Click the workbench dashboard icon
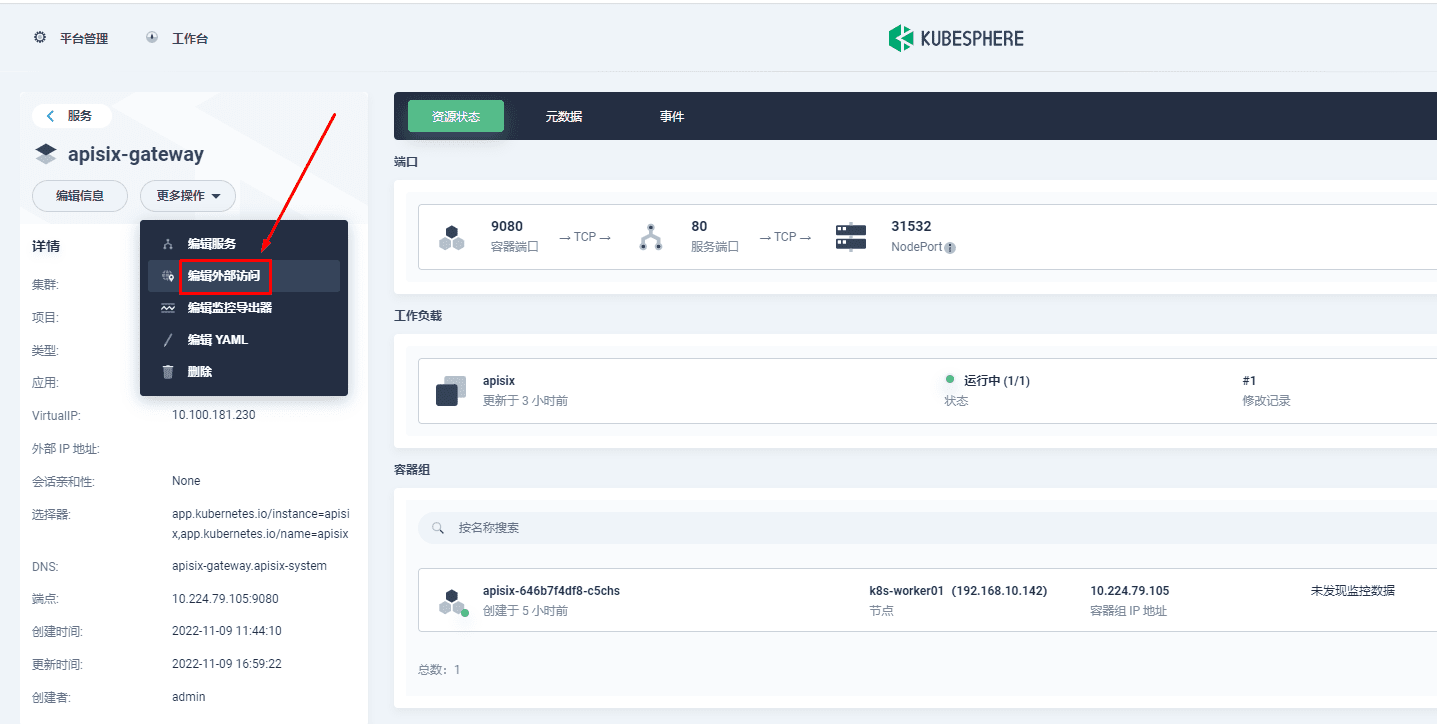 tap(152, 38)
